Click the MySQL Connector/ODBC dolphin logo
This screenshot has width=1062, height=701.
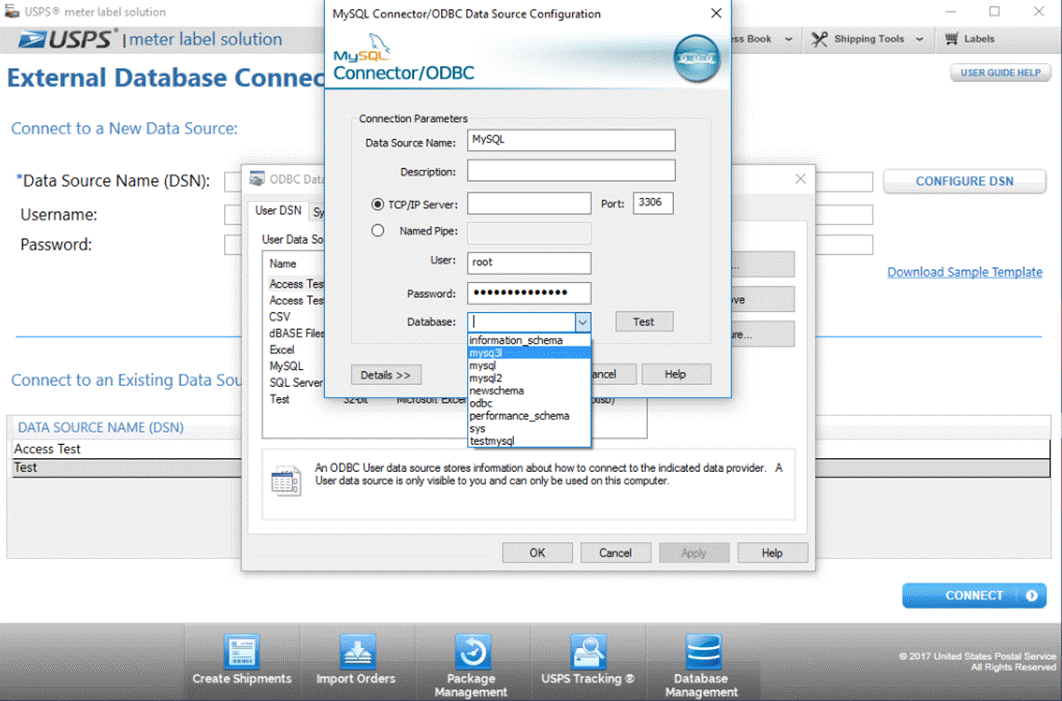(379, 44)
